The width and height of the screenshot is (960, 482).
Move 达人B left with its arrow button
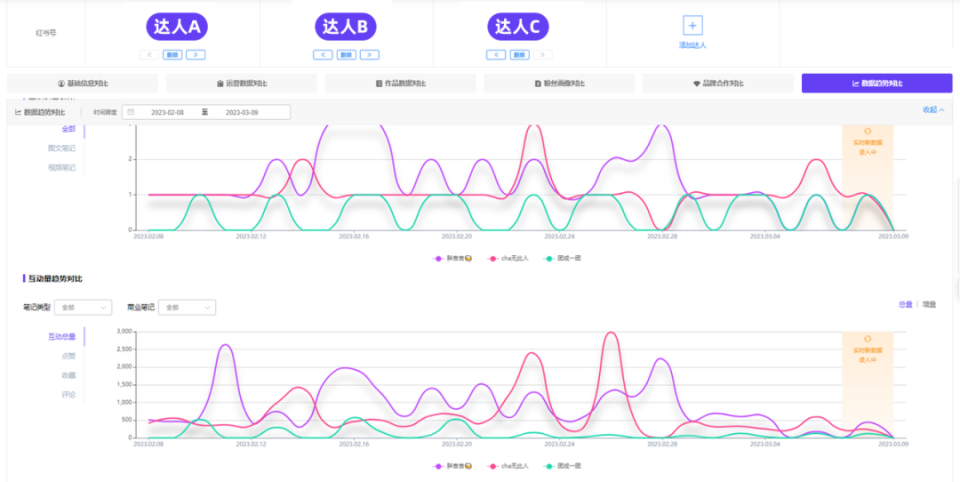323,55
